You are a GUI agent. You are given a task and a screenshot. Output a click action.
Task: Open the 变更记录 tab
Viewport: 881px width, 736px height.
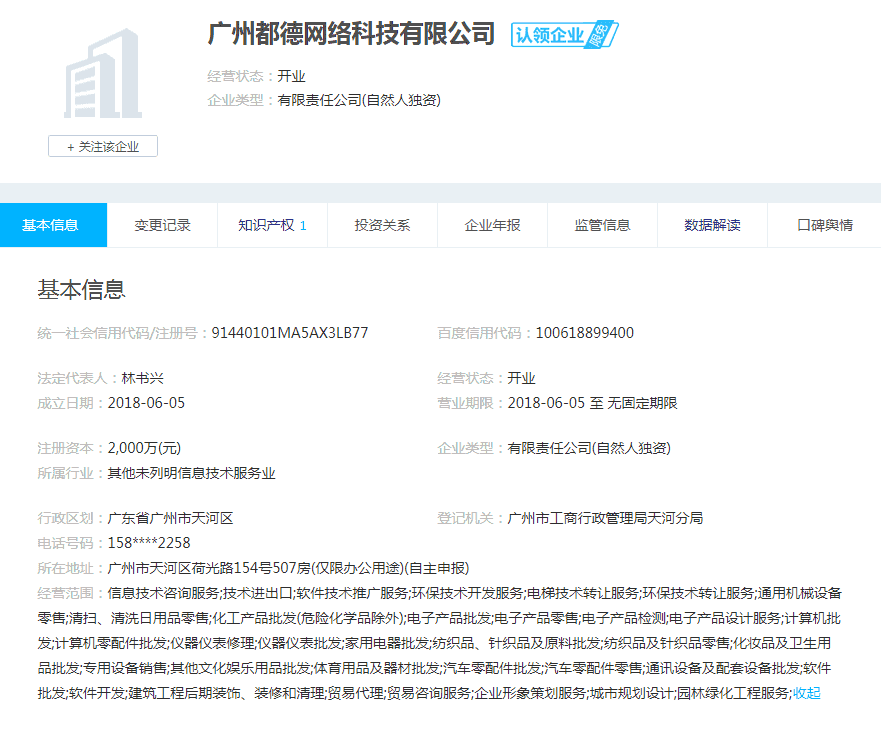[x=162, y=225]
